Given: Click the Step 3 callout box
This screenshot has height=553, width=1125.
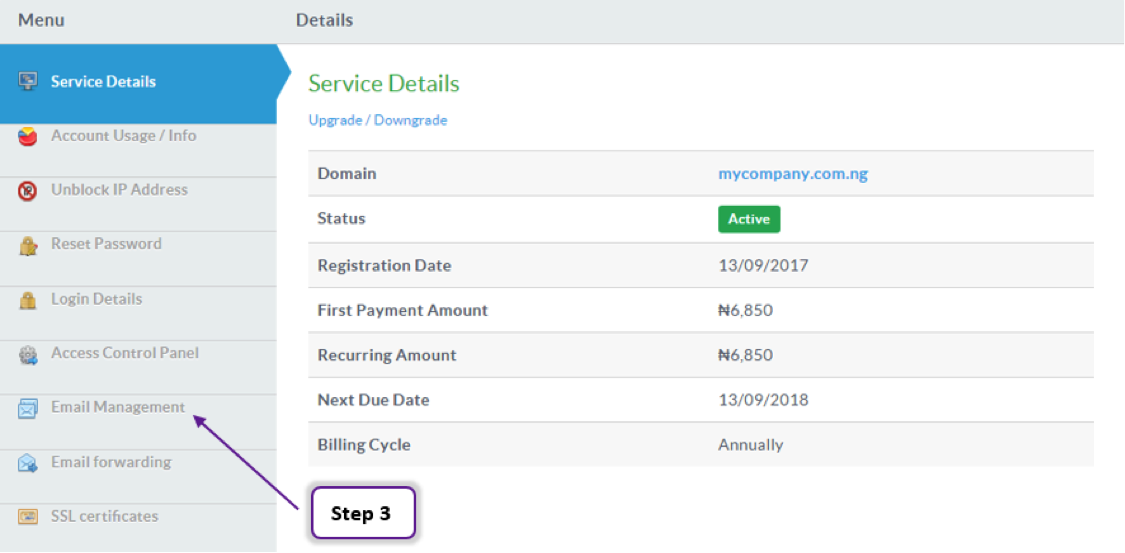Looking at the screenshot, I should tap(363, 514).
